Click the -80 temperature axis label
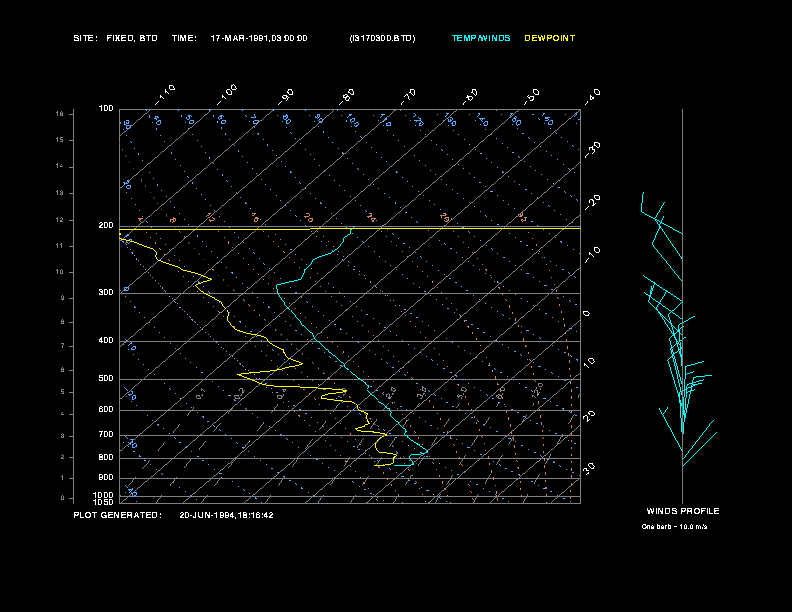This screenshot has height=612, width=792. (346, 97)
